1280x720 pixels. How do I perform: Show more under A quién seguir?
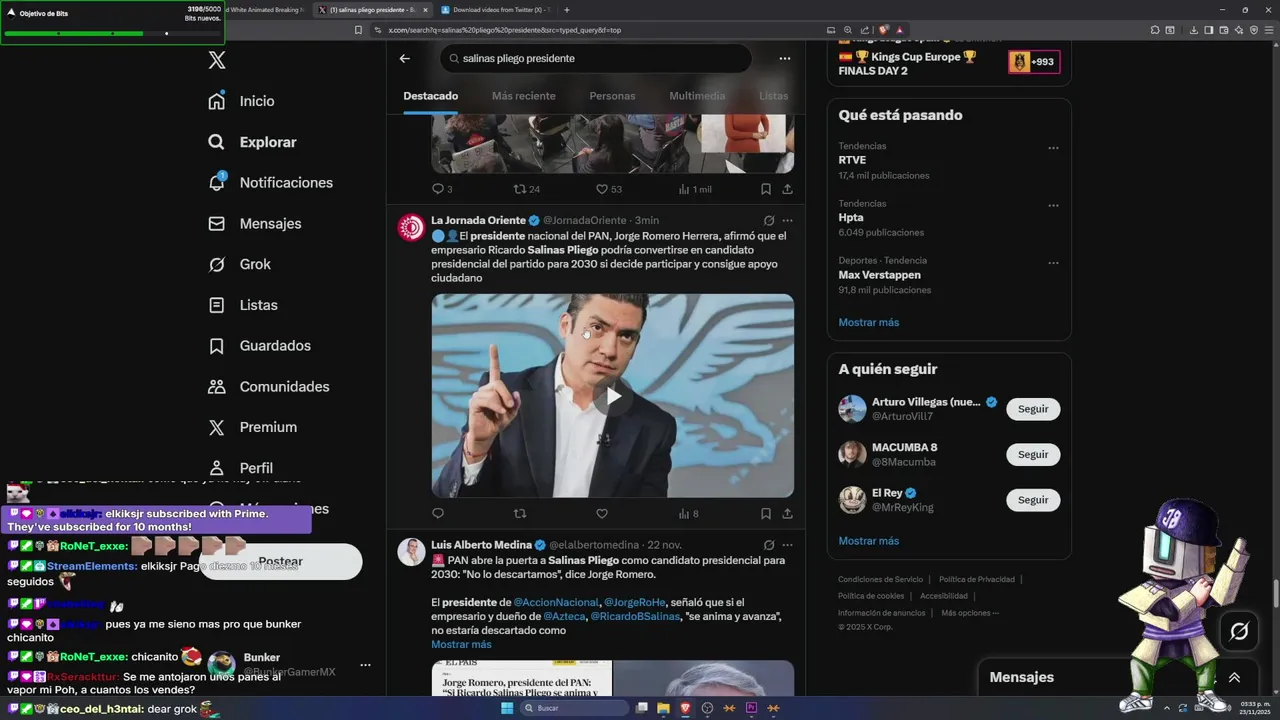pyautogui.click(x=869, y=541)
